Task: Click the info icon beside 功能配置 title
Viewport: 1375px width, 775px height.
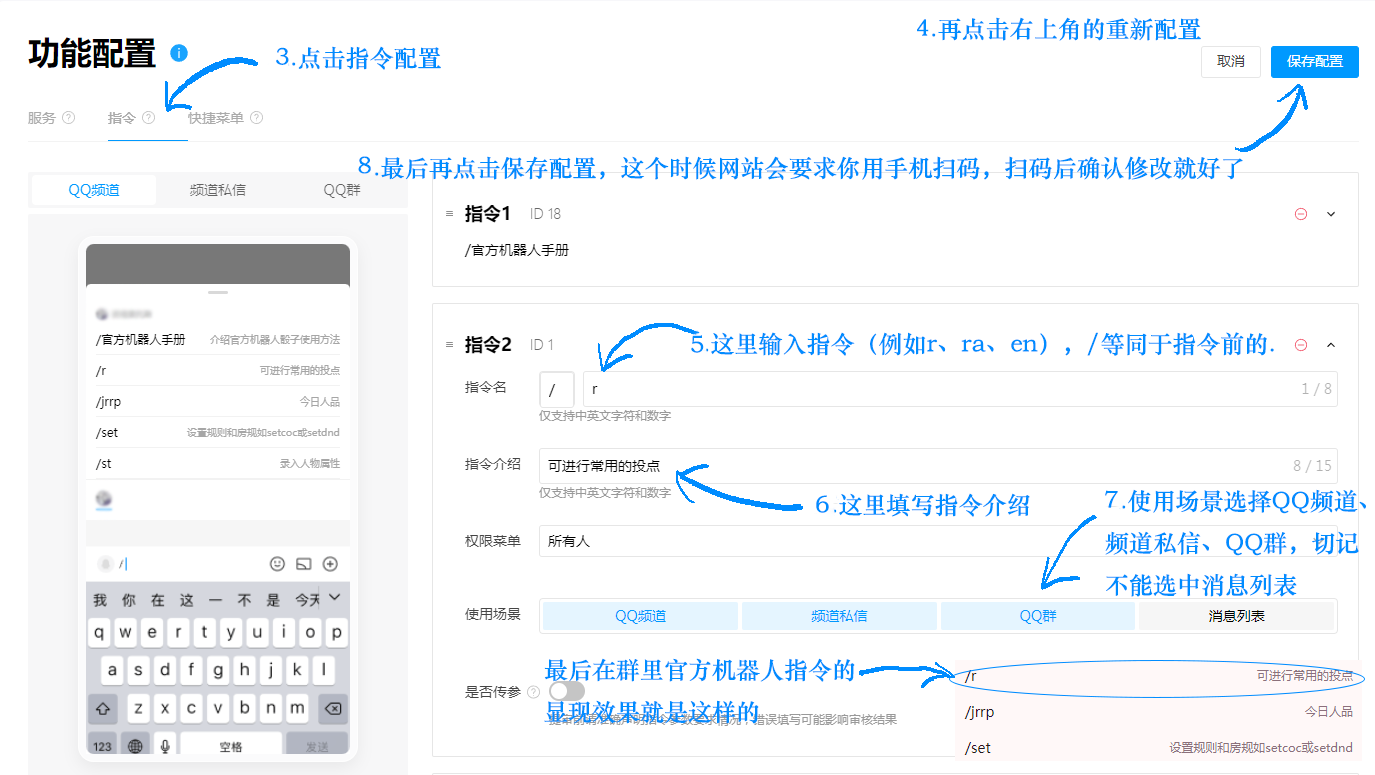Action: 177,53
